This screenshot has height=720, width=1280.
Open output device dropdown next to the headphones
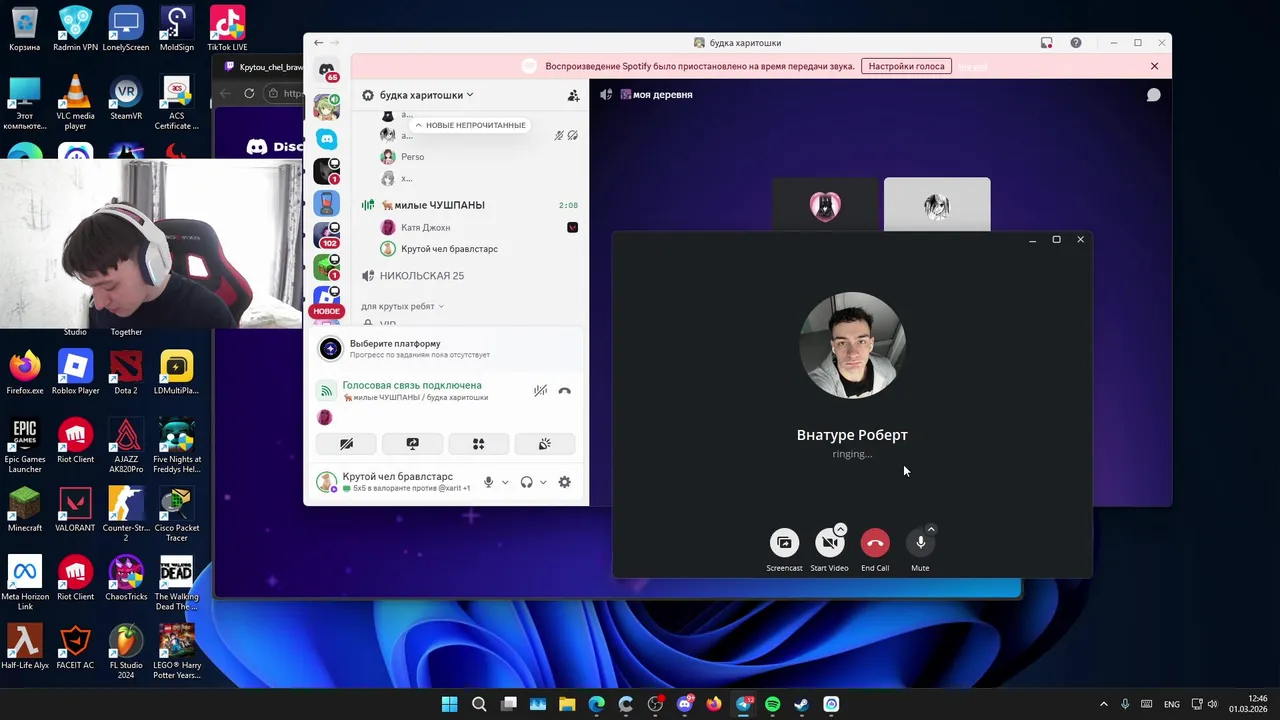tap(543, 482)
